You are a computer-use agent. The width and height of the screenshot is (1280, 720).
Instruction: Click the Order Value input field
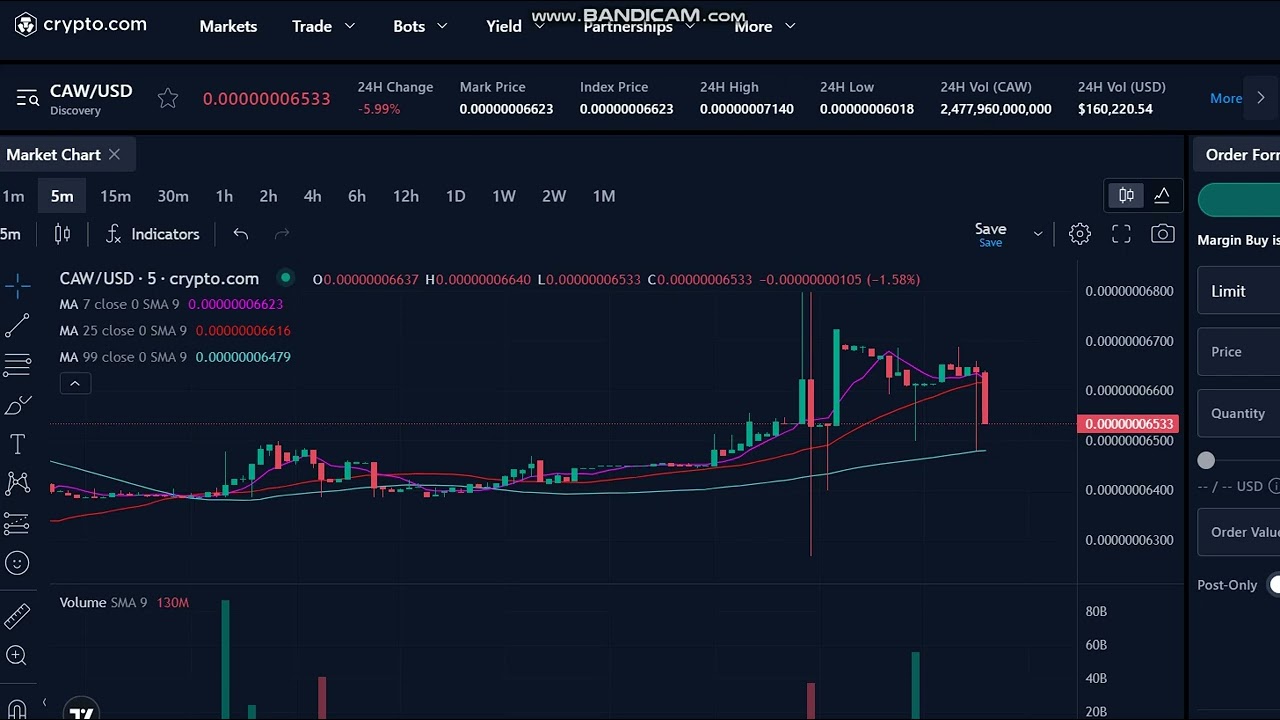tap(1239, 532)
